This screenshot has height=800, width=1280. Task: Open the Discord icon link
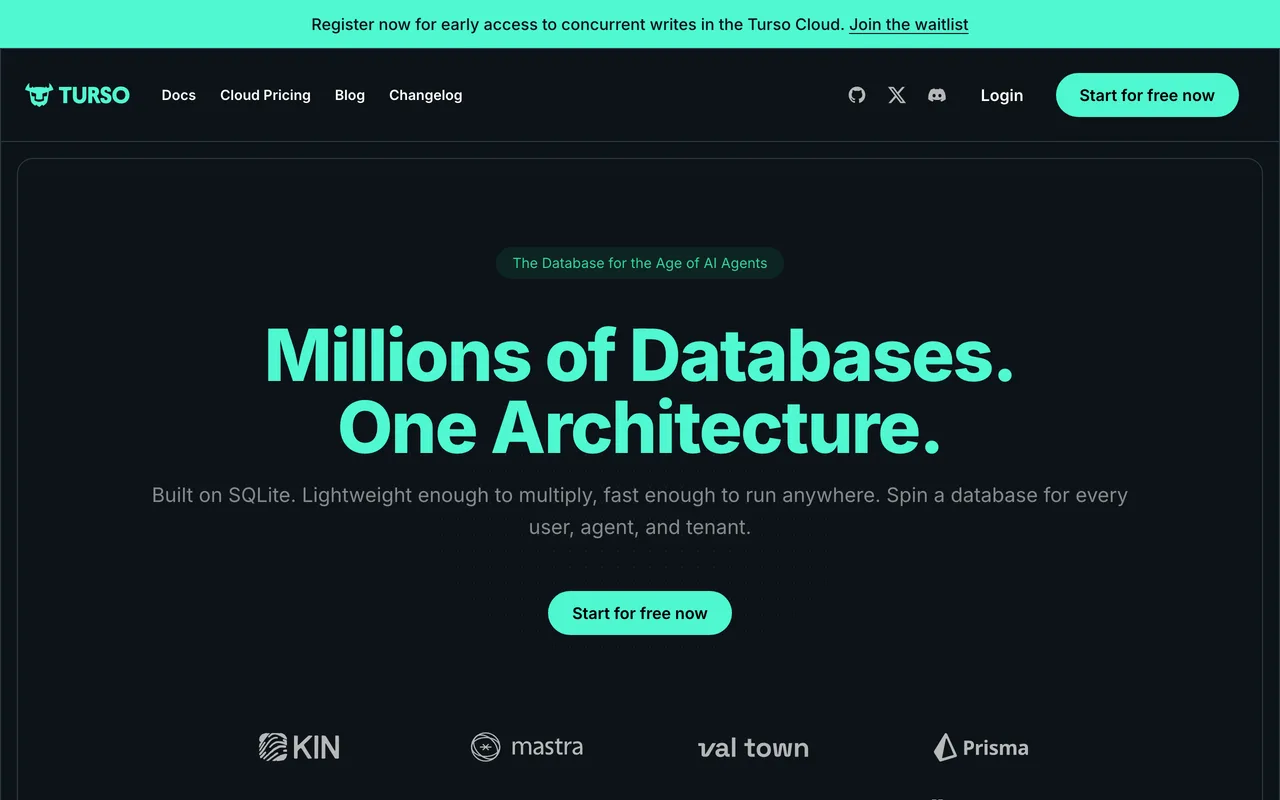(x=937, y=95)
